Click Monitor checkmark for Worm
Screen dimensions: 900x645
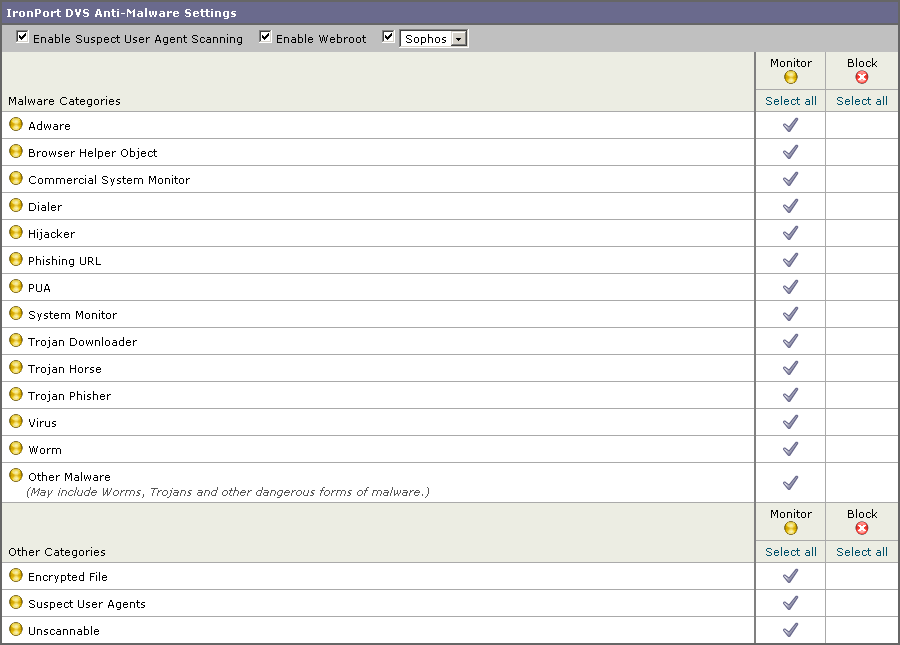coord(791,449)
